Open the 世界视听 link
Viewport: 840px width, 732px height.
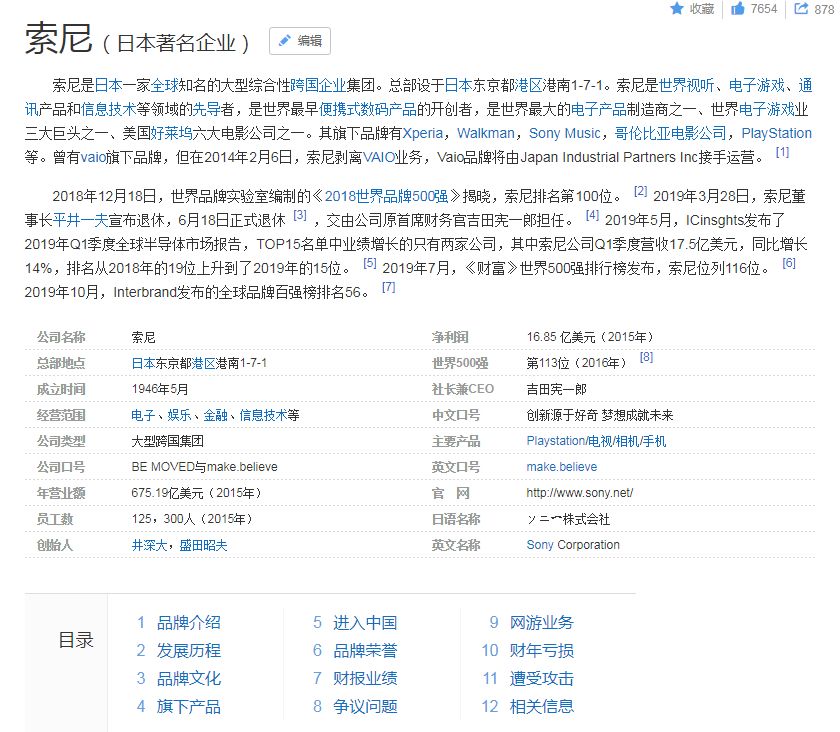point(686,85)
